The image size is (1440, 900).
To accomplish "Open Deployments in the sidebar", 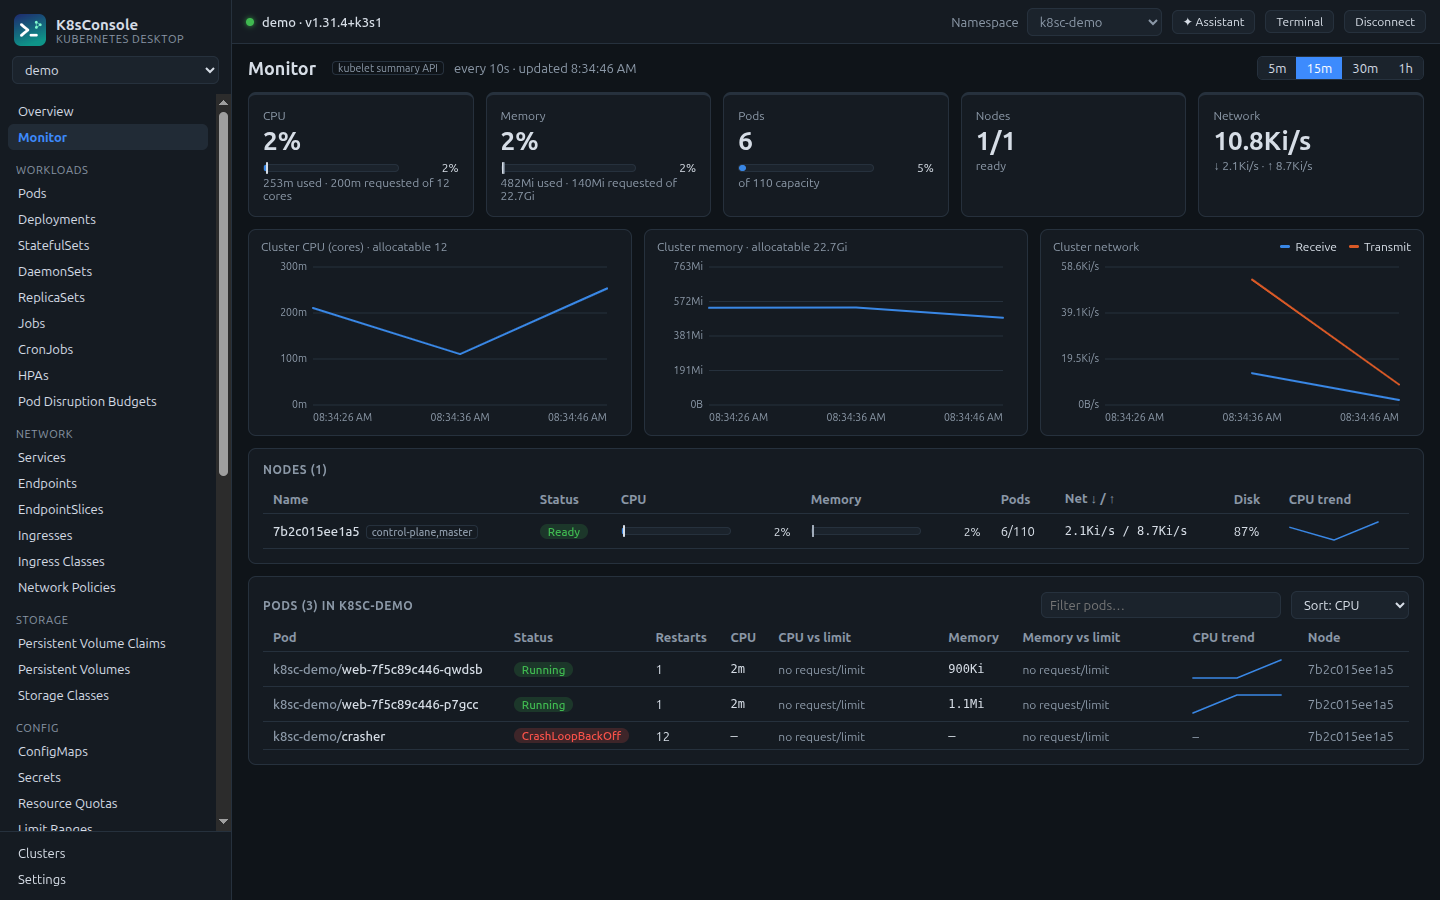I will tap(108, 219).
